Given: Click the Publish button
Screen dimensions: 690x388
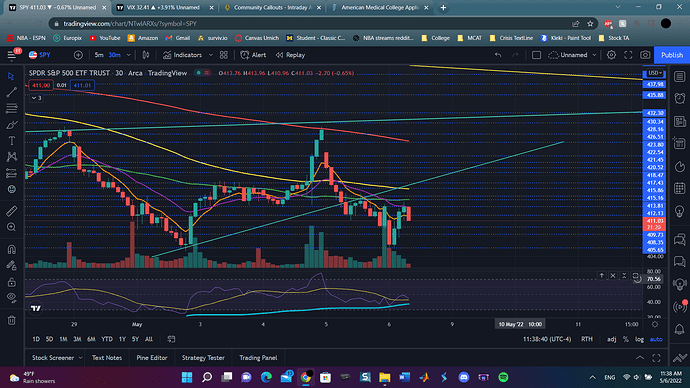Looking at the screenshot, I should click(x=672, y=55).
